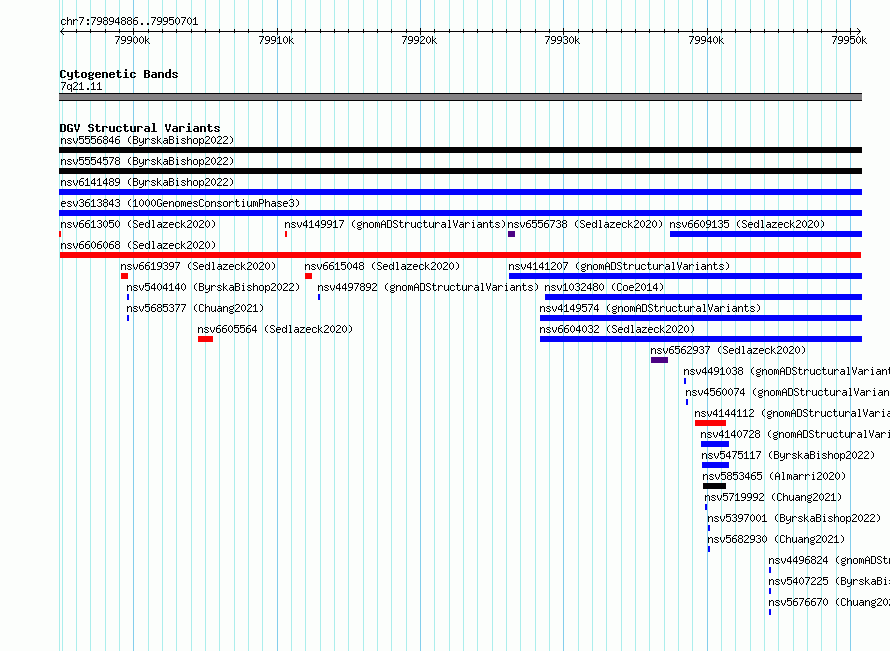Viewport: 890px width, 651px height.
Task: Click the nsv6562937 purple variant bar
Action: point(660,360)
